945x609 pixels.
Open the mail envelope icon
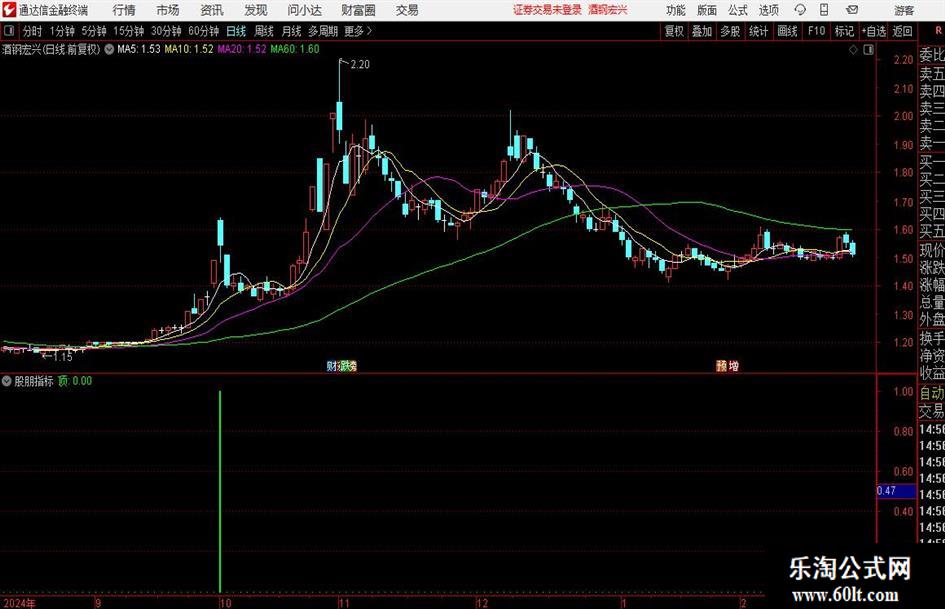click(852, 10)
